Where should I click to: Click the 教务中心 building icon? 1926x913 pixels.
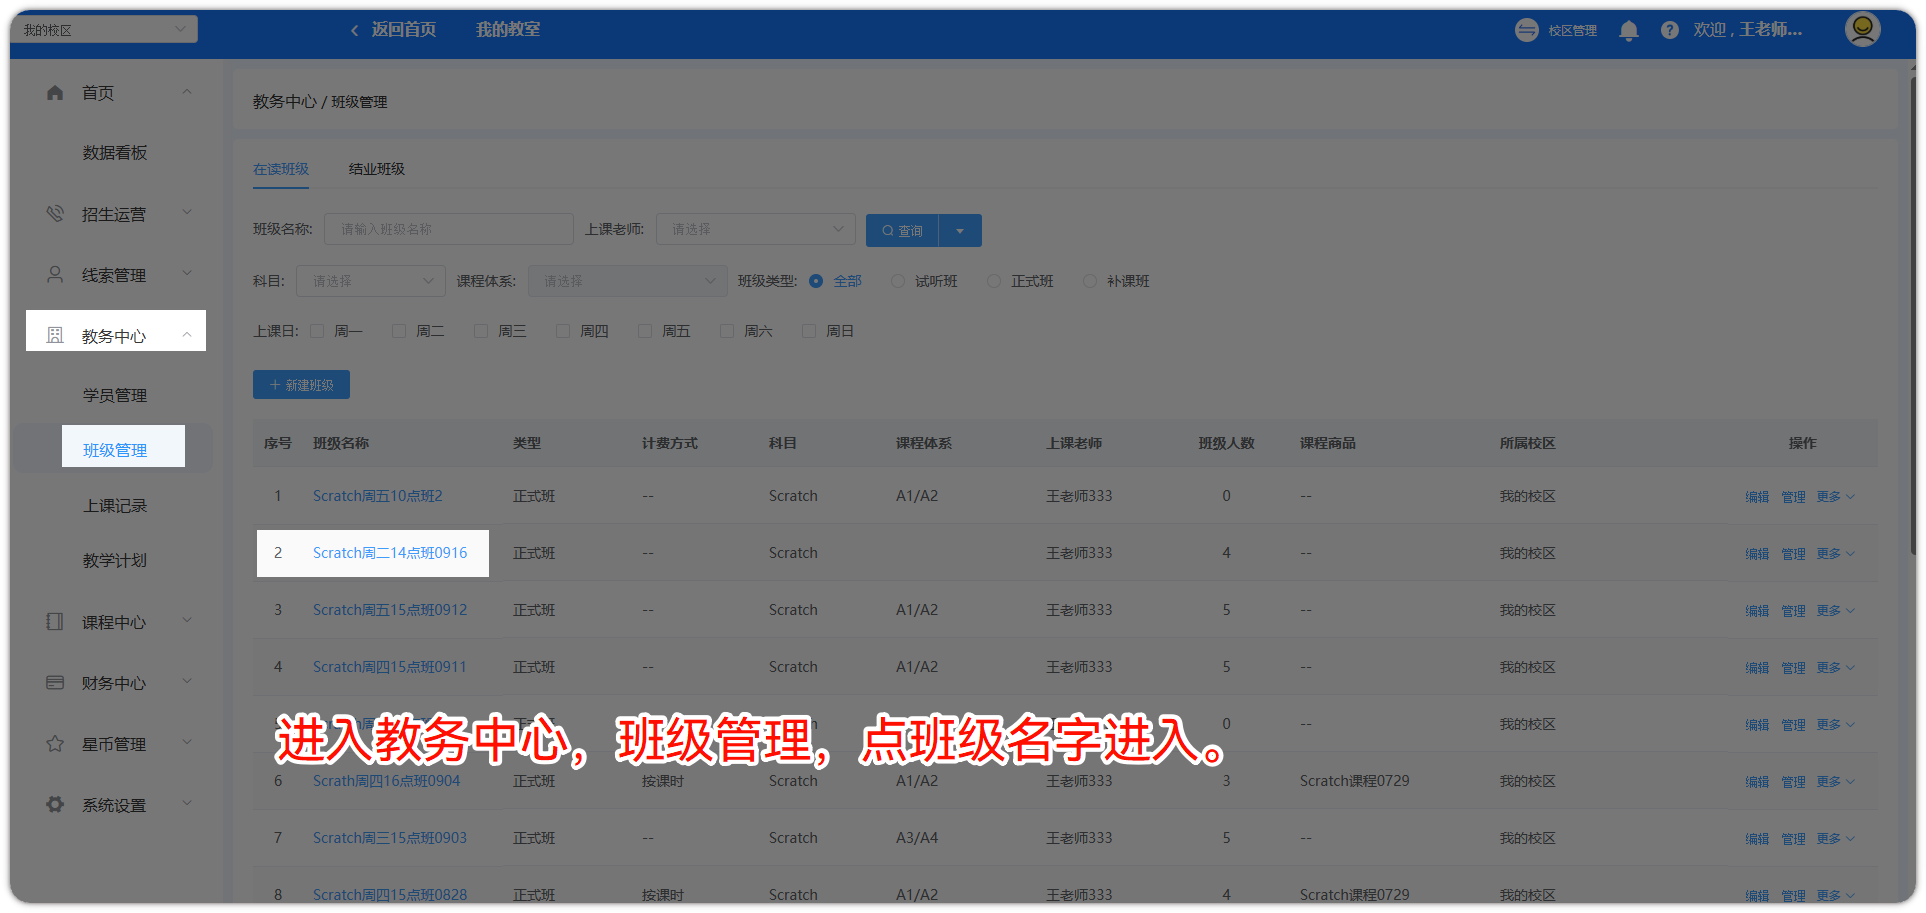[55, 335]
